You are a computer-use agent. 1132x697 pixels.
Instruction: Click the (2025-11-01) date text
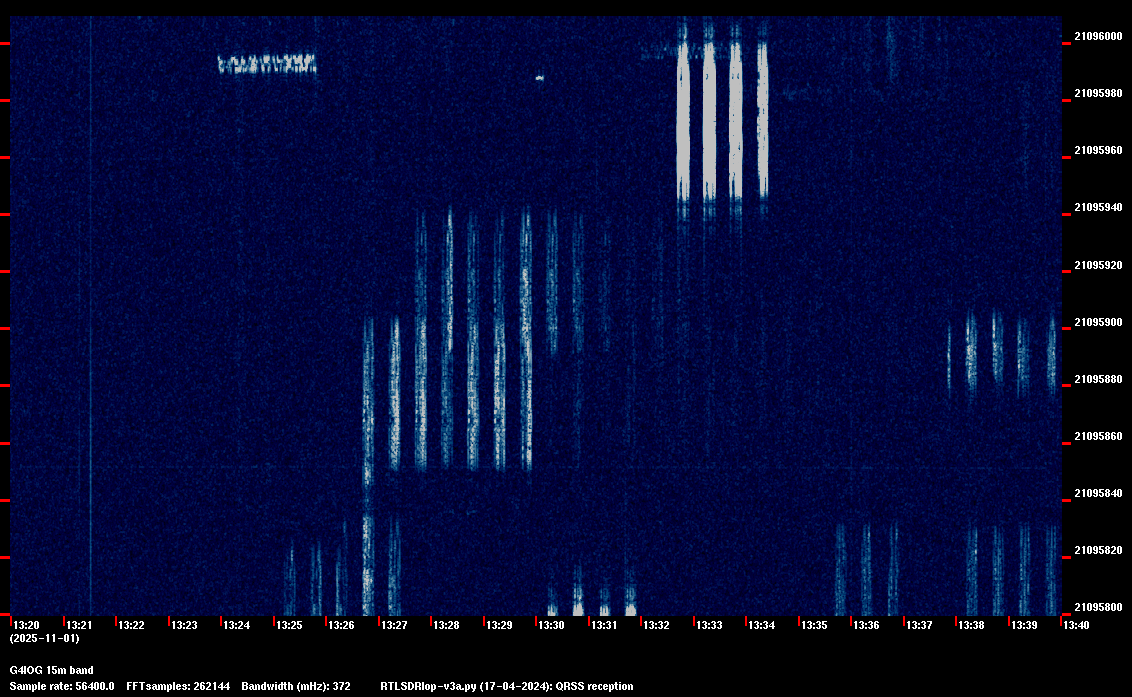click(45, 638)
